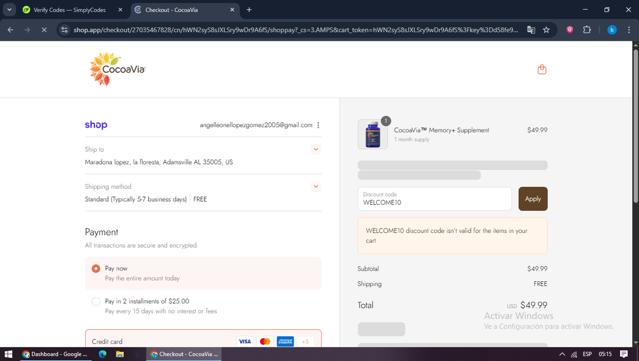Click the browser address bar URL
The height and width of the screenshot is (361, 639).
click(295, 30)
